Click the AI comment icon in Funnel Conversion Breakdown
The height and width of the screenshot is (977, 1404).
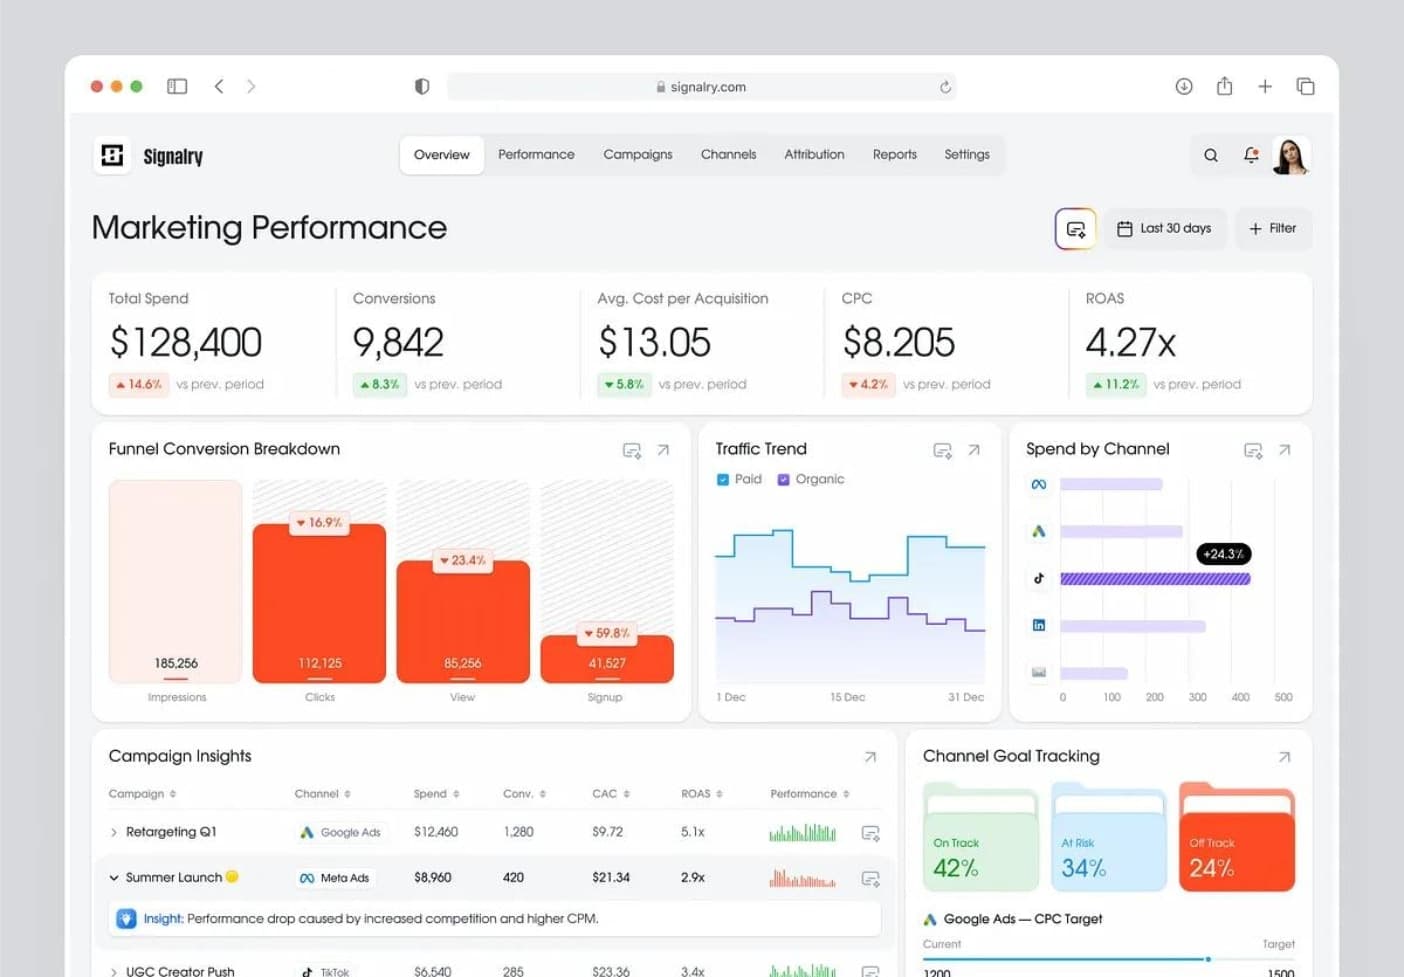631,450
